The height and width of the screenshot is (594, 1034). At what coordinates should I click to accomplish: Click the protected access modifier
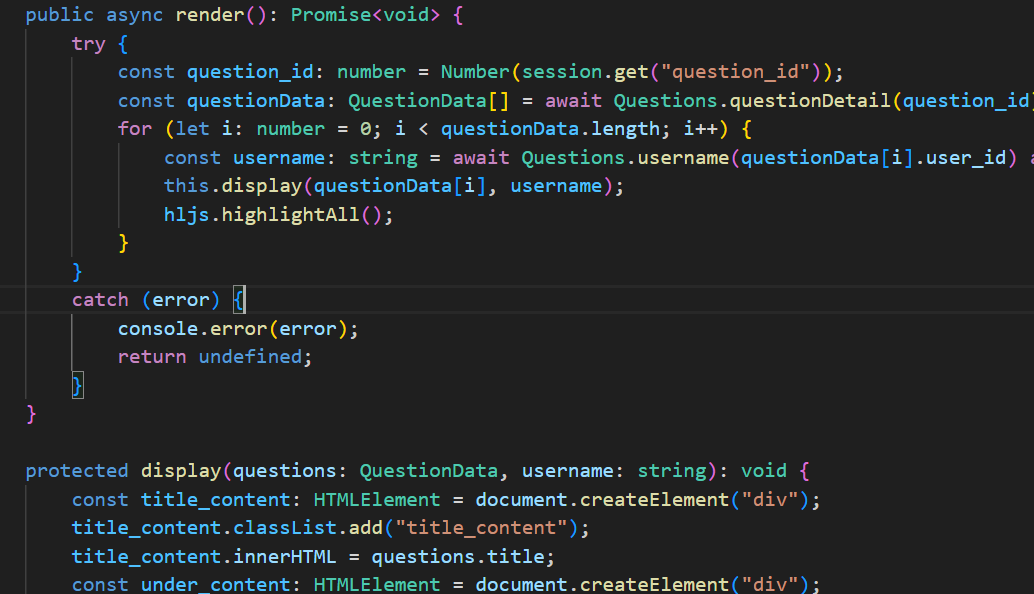pos(77,471)
